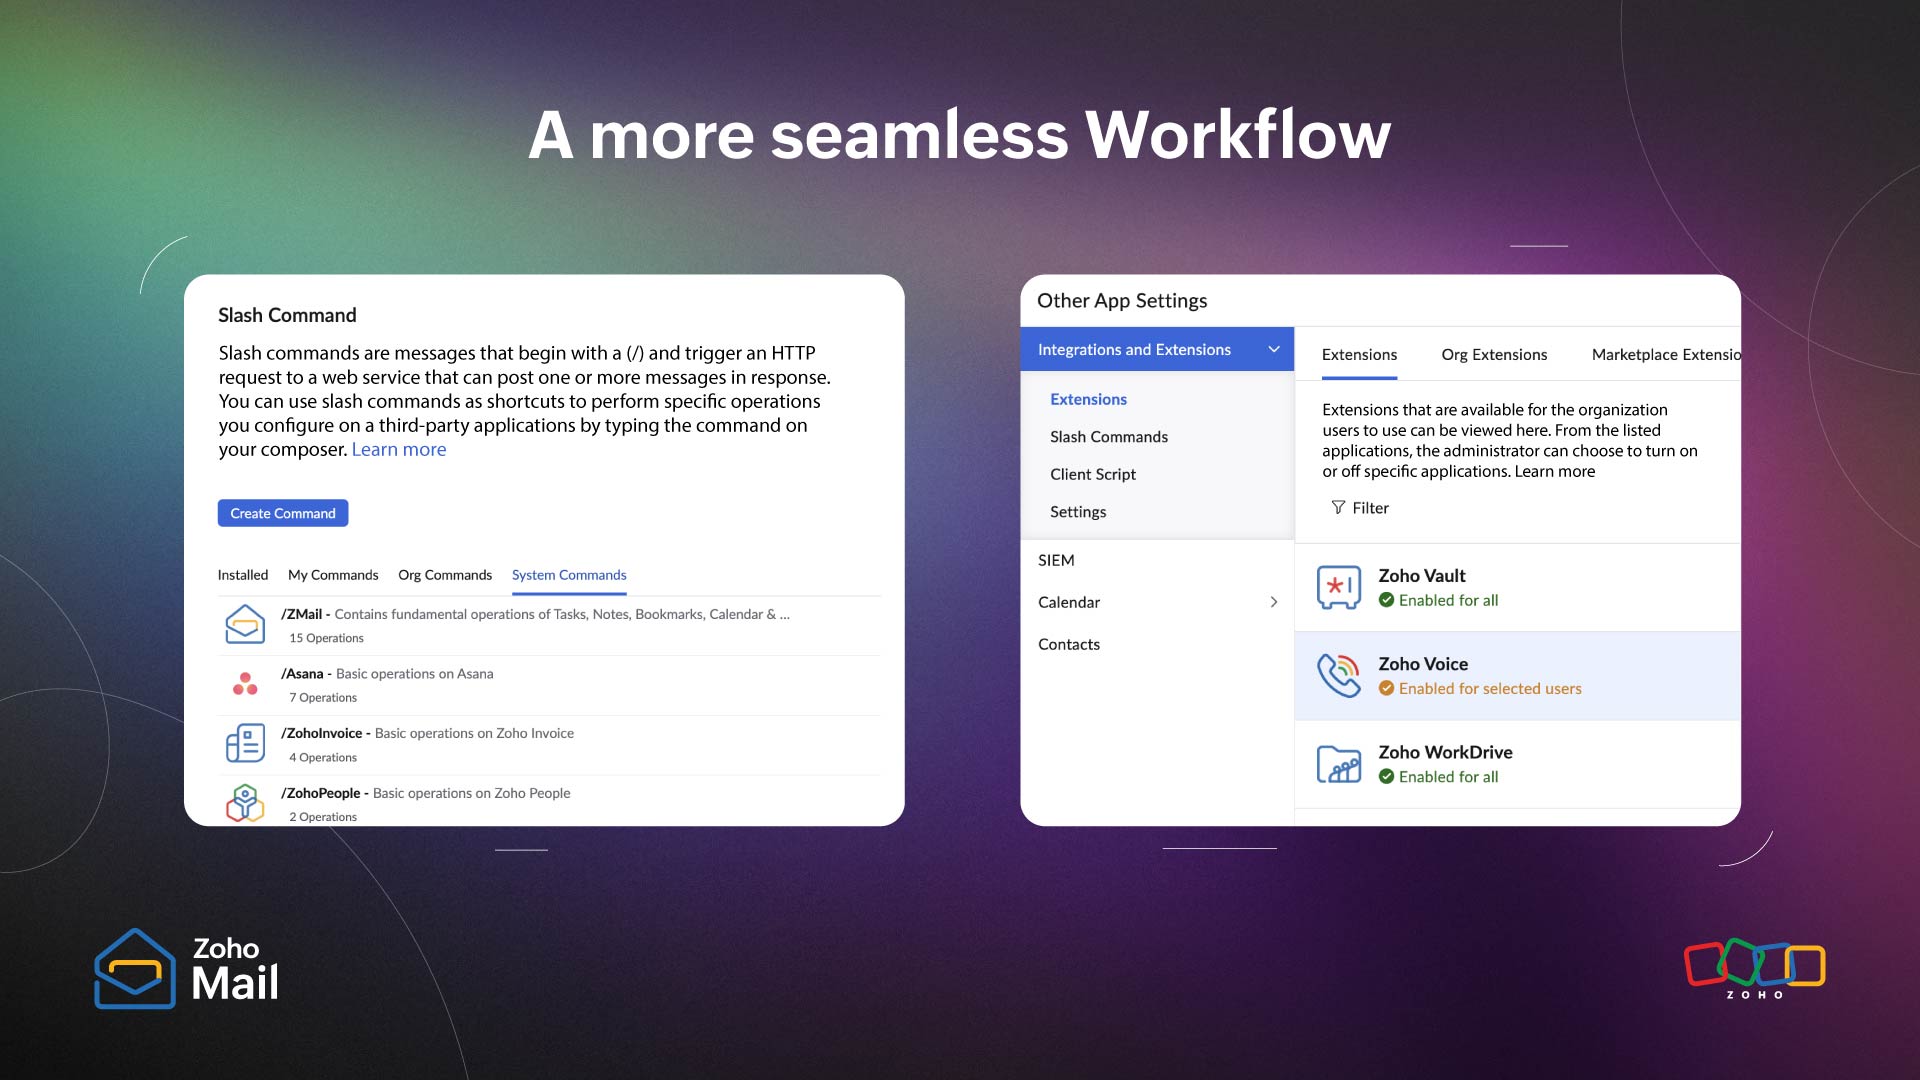
Task: Click Zoho Vault's green Enabled for all checkmark
Action: (1386, 600)
